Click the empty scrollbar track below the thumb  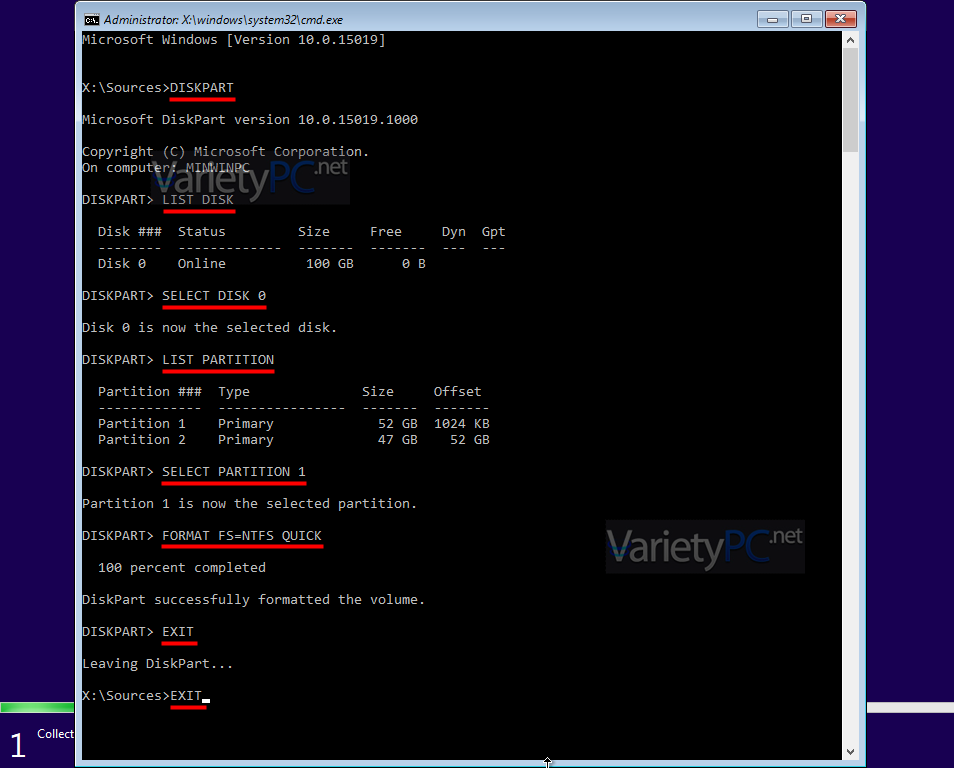[x=850, y=450]
